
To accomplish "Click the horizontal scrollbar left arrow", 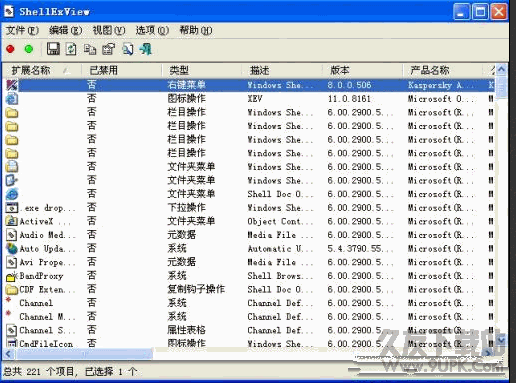I will 9,354.
